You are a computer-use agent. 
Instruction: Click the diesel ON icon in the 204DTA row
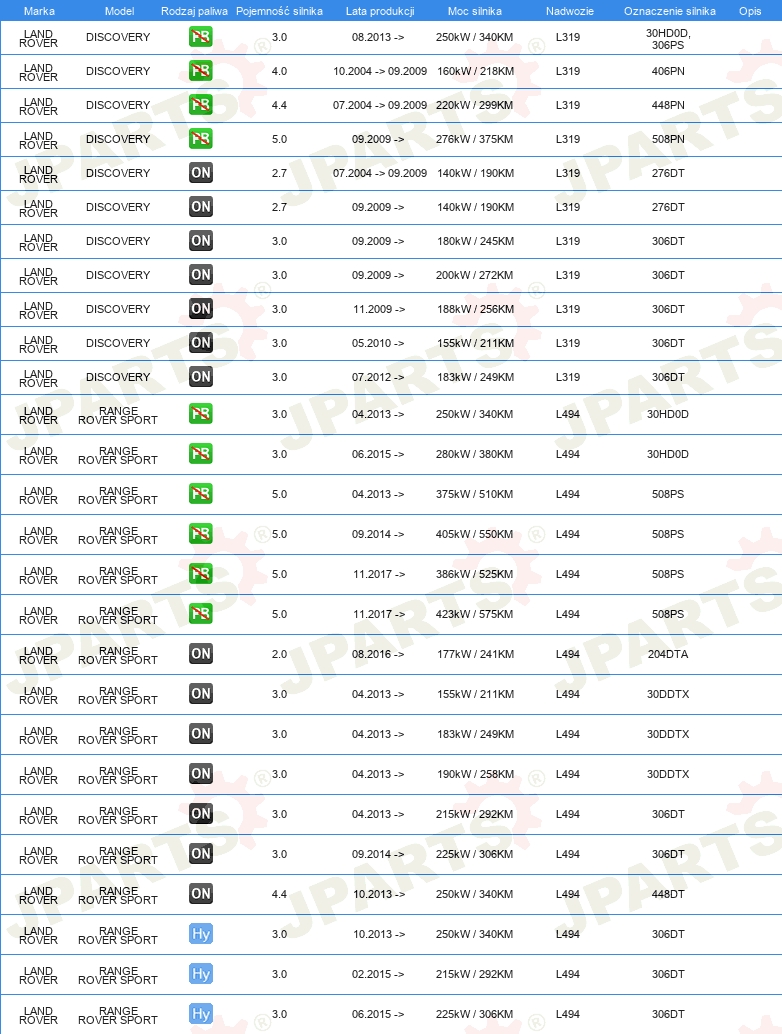[x=200, y=654]
